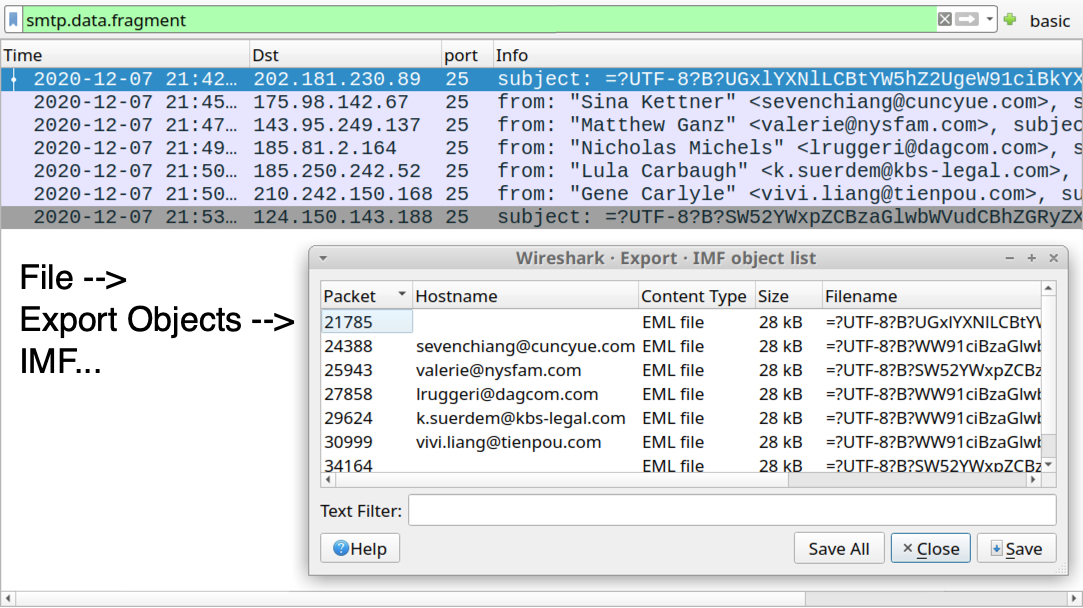Click the object list horizontal scrollbar thumb
This screenshot has height=608, width=1083.
tap(562, 479)
